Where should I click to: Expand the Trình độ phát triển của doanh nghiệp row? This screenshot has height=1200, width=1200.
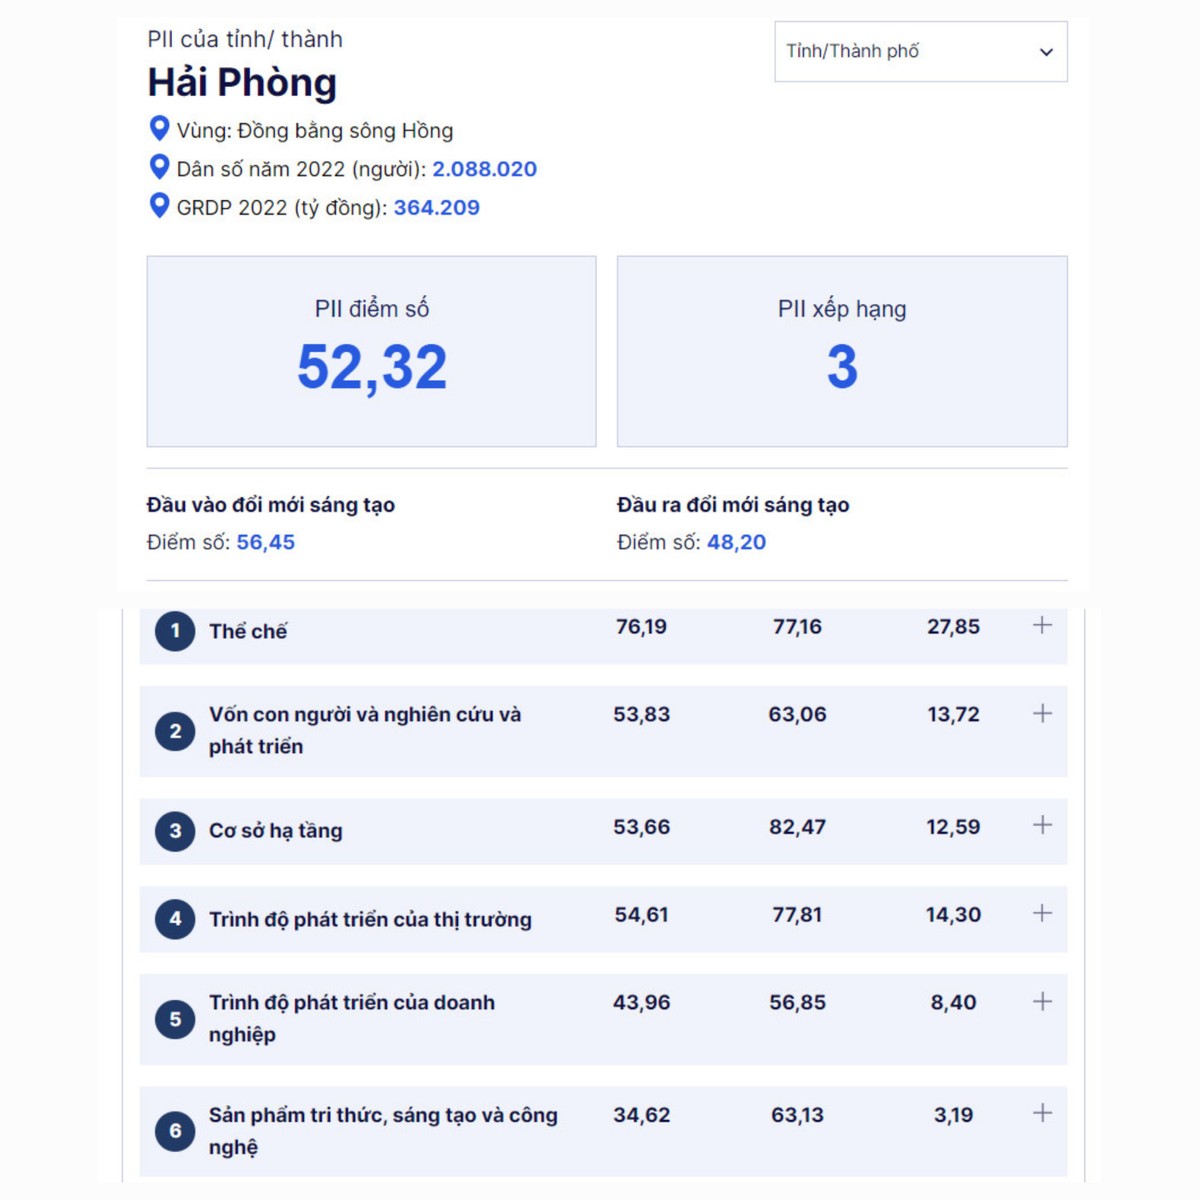tap(1041, 1001)
